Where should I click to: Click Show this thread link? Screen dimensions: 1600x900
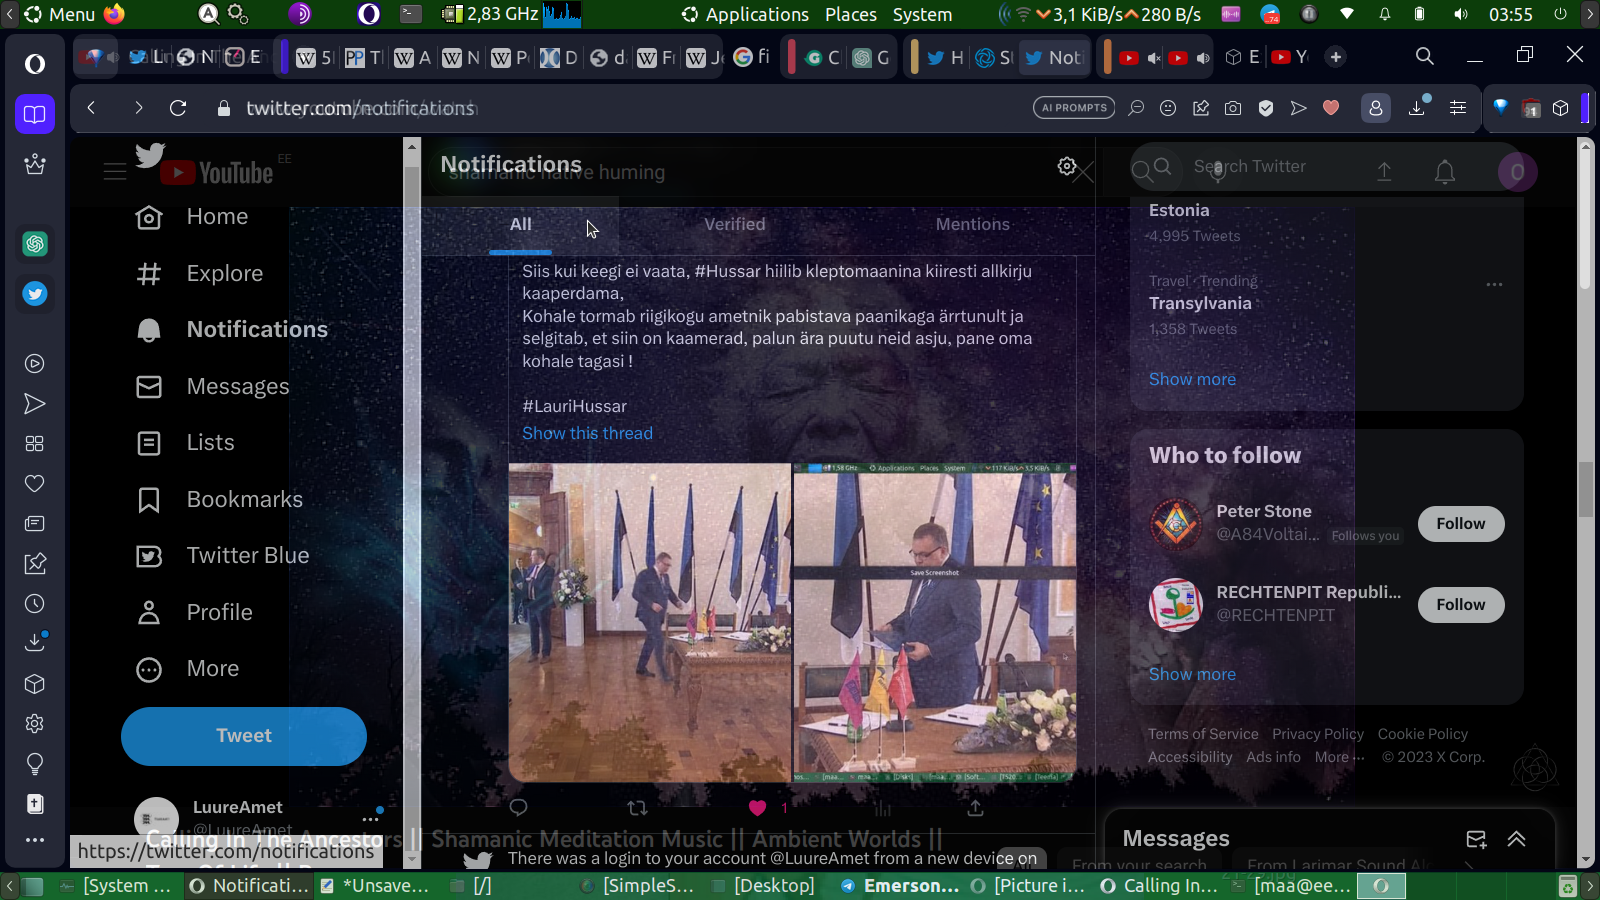(x=587, y=433)
